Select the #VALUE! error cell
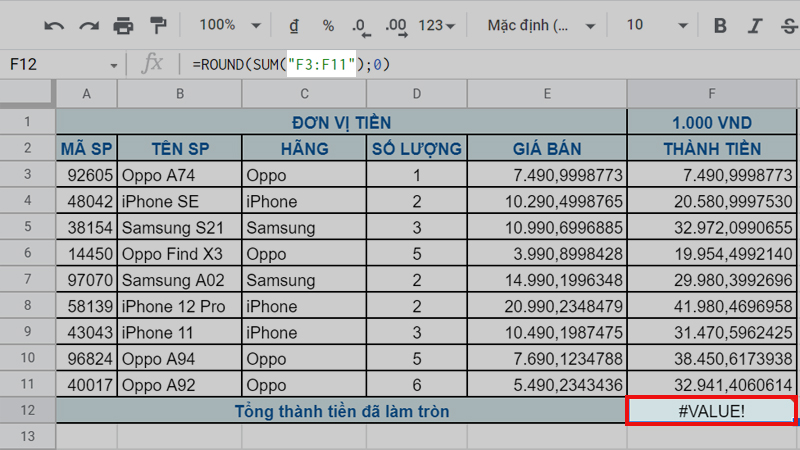The height and width of the screenshot is (450, 800). [711, 411]
